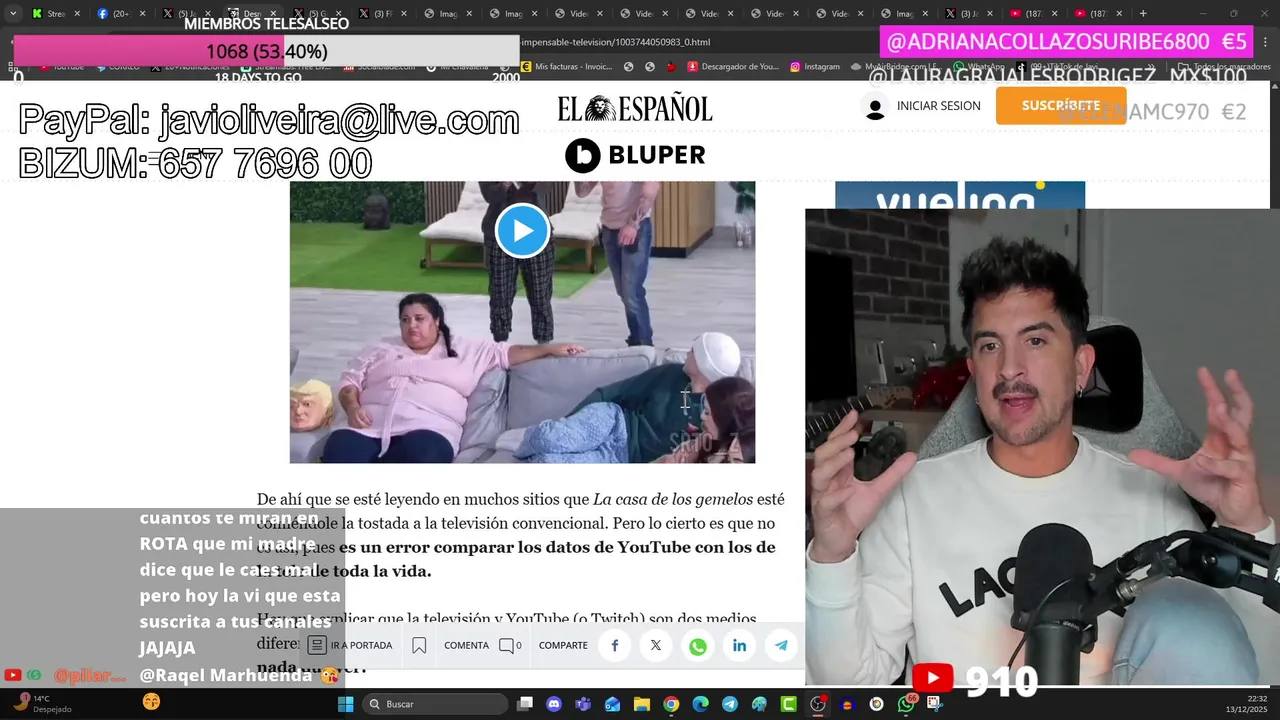Image resolution: width=1280 pixels, height=720 pixels.
Task: Open the user profile icon
Action: click(x=875, y=106)
